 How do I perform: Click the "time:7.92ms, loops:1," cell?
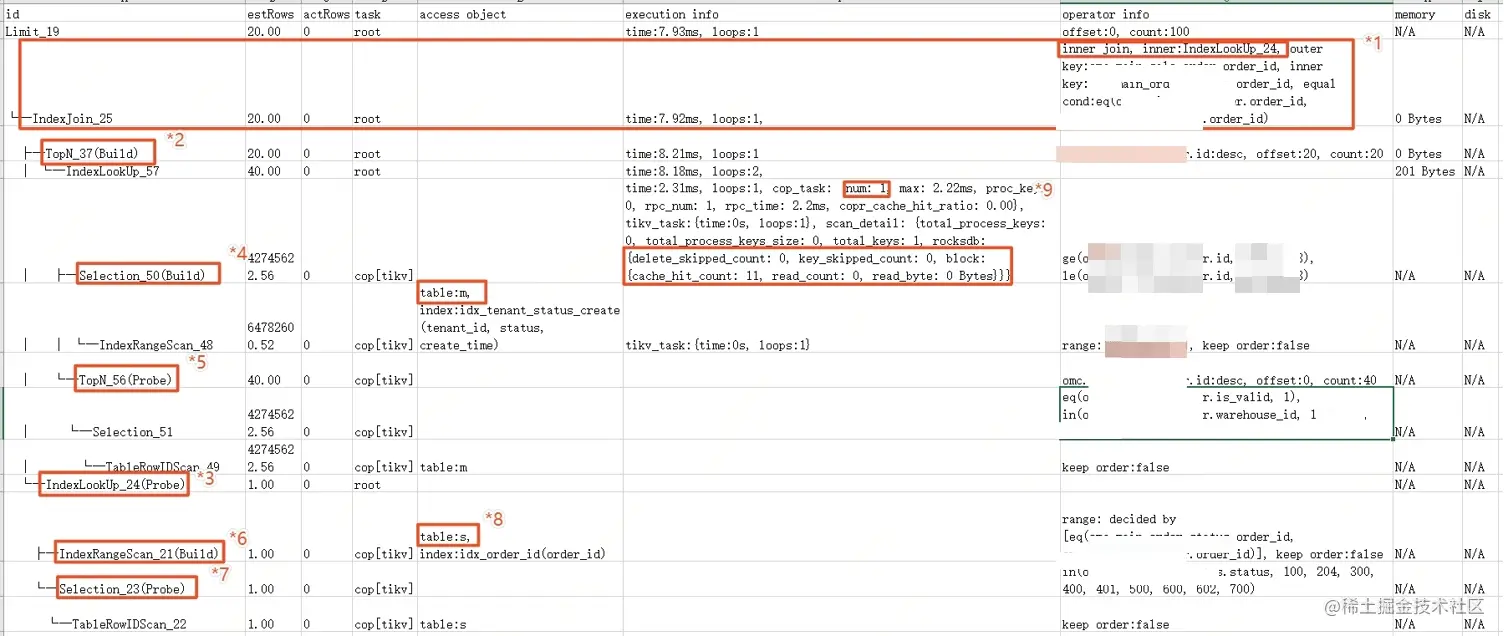click(840, 83)
